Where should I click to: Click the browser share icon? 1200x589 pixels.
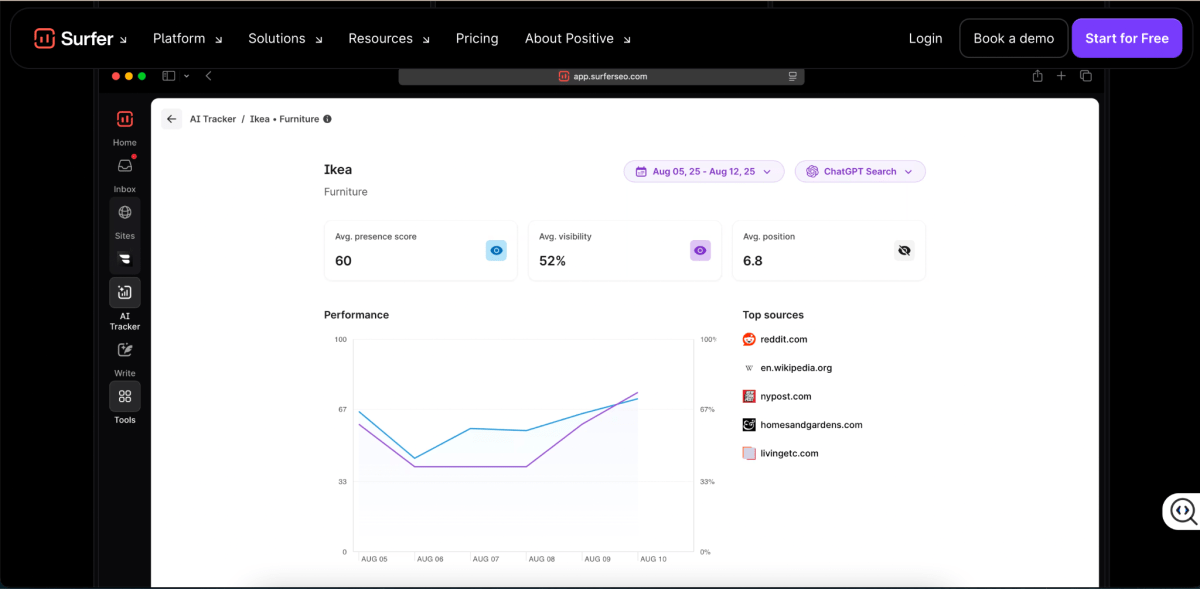coord(1038,76)
